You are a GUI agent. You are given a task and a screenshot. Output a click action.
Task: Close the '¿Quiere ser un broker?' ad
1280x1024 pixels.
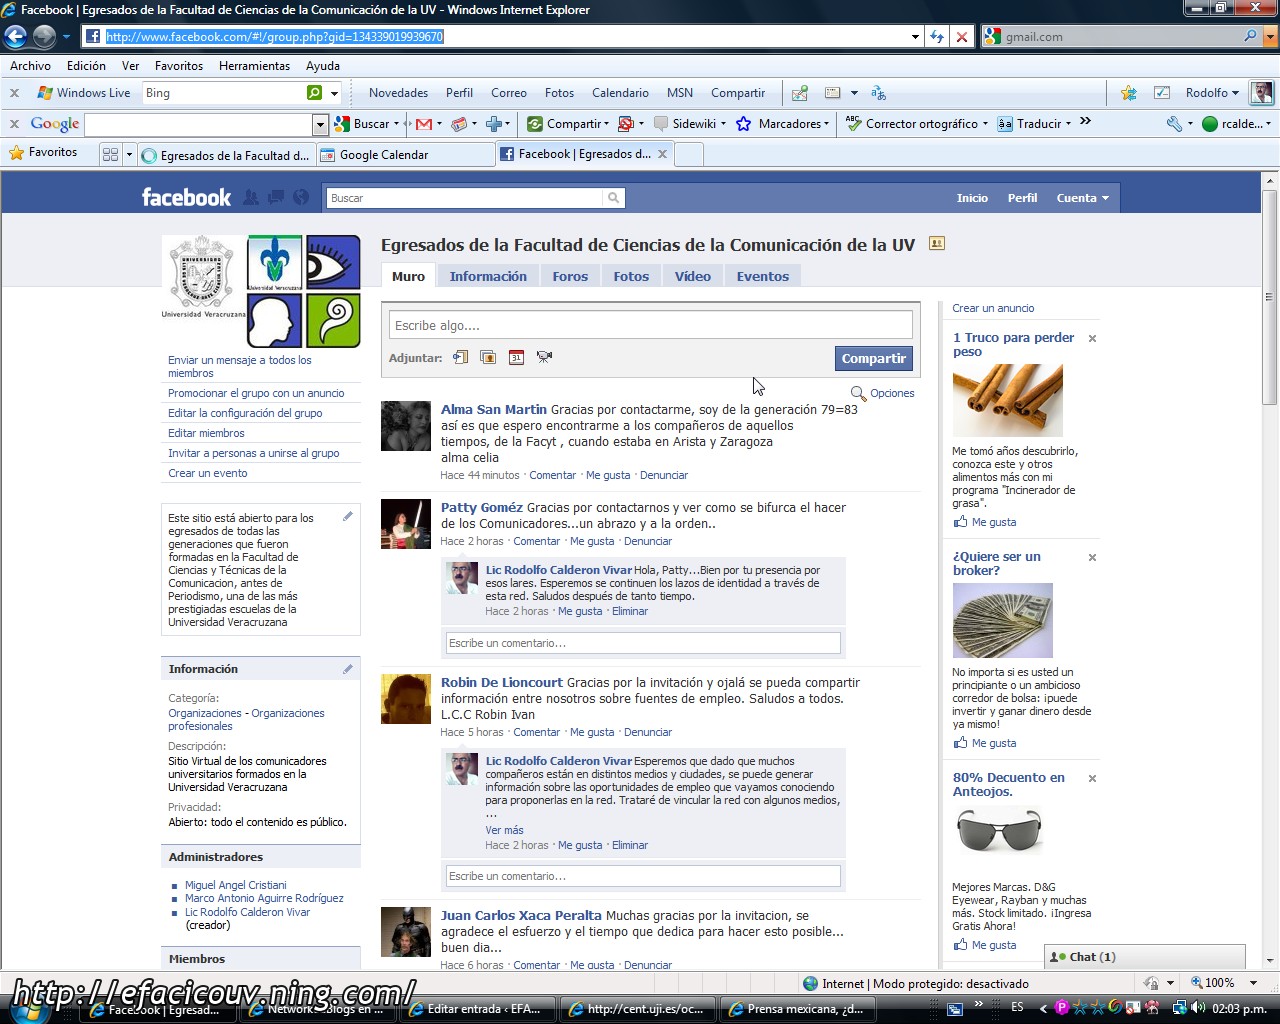[1092, 558]
